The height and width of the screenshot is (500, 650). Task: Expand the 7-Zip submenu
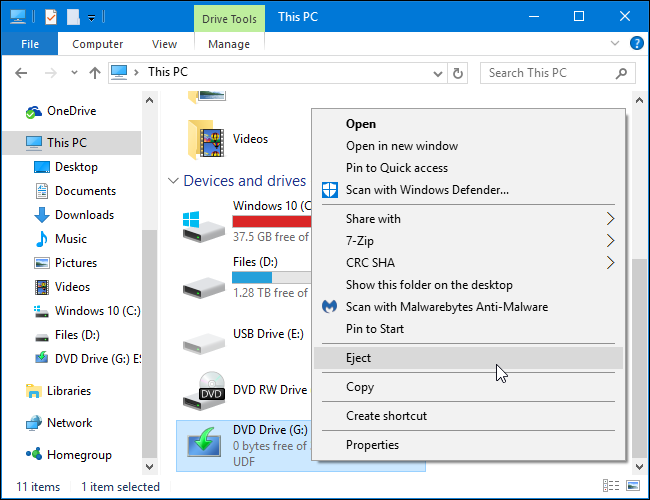pos(610,241)
